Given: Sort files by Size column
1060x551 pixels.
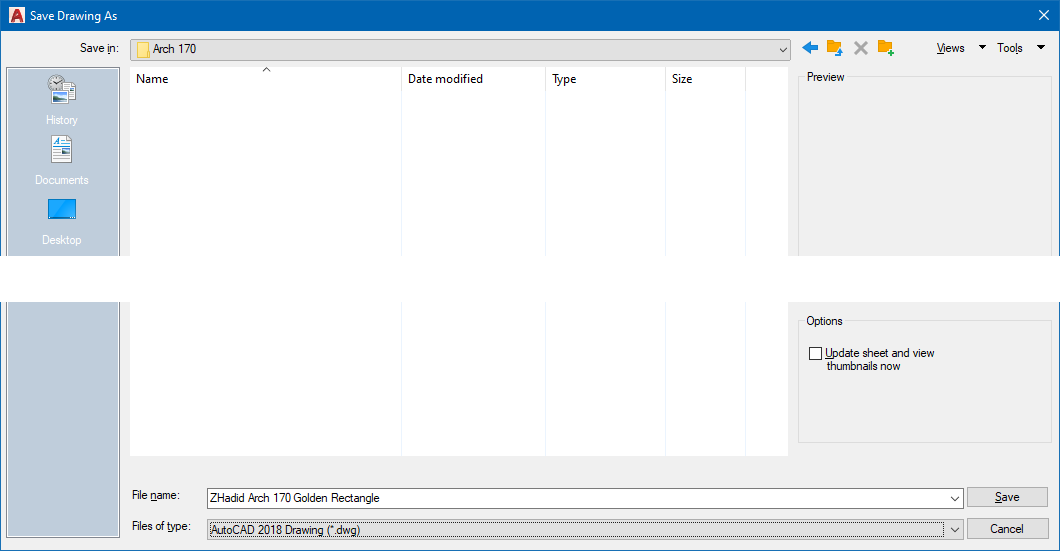Looking at the screenshot, I should [x=705, y=78].
